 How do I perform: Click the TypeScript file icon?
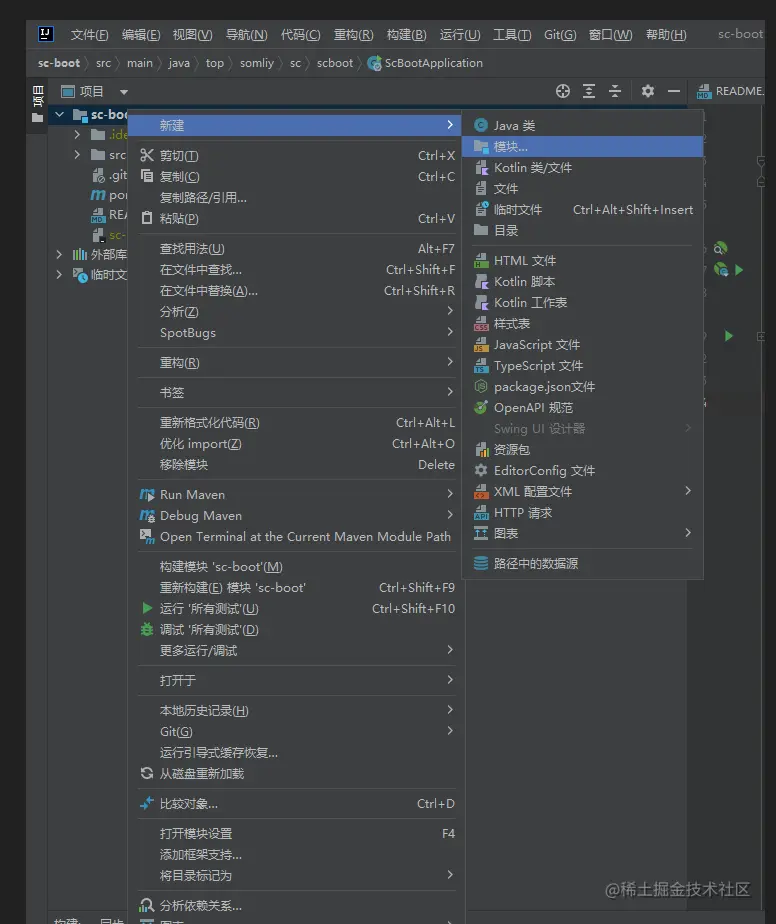pos(481,365)
